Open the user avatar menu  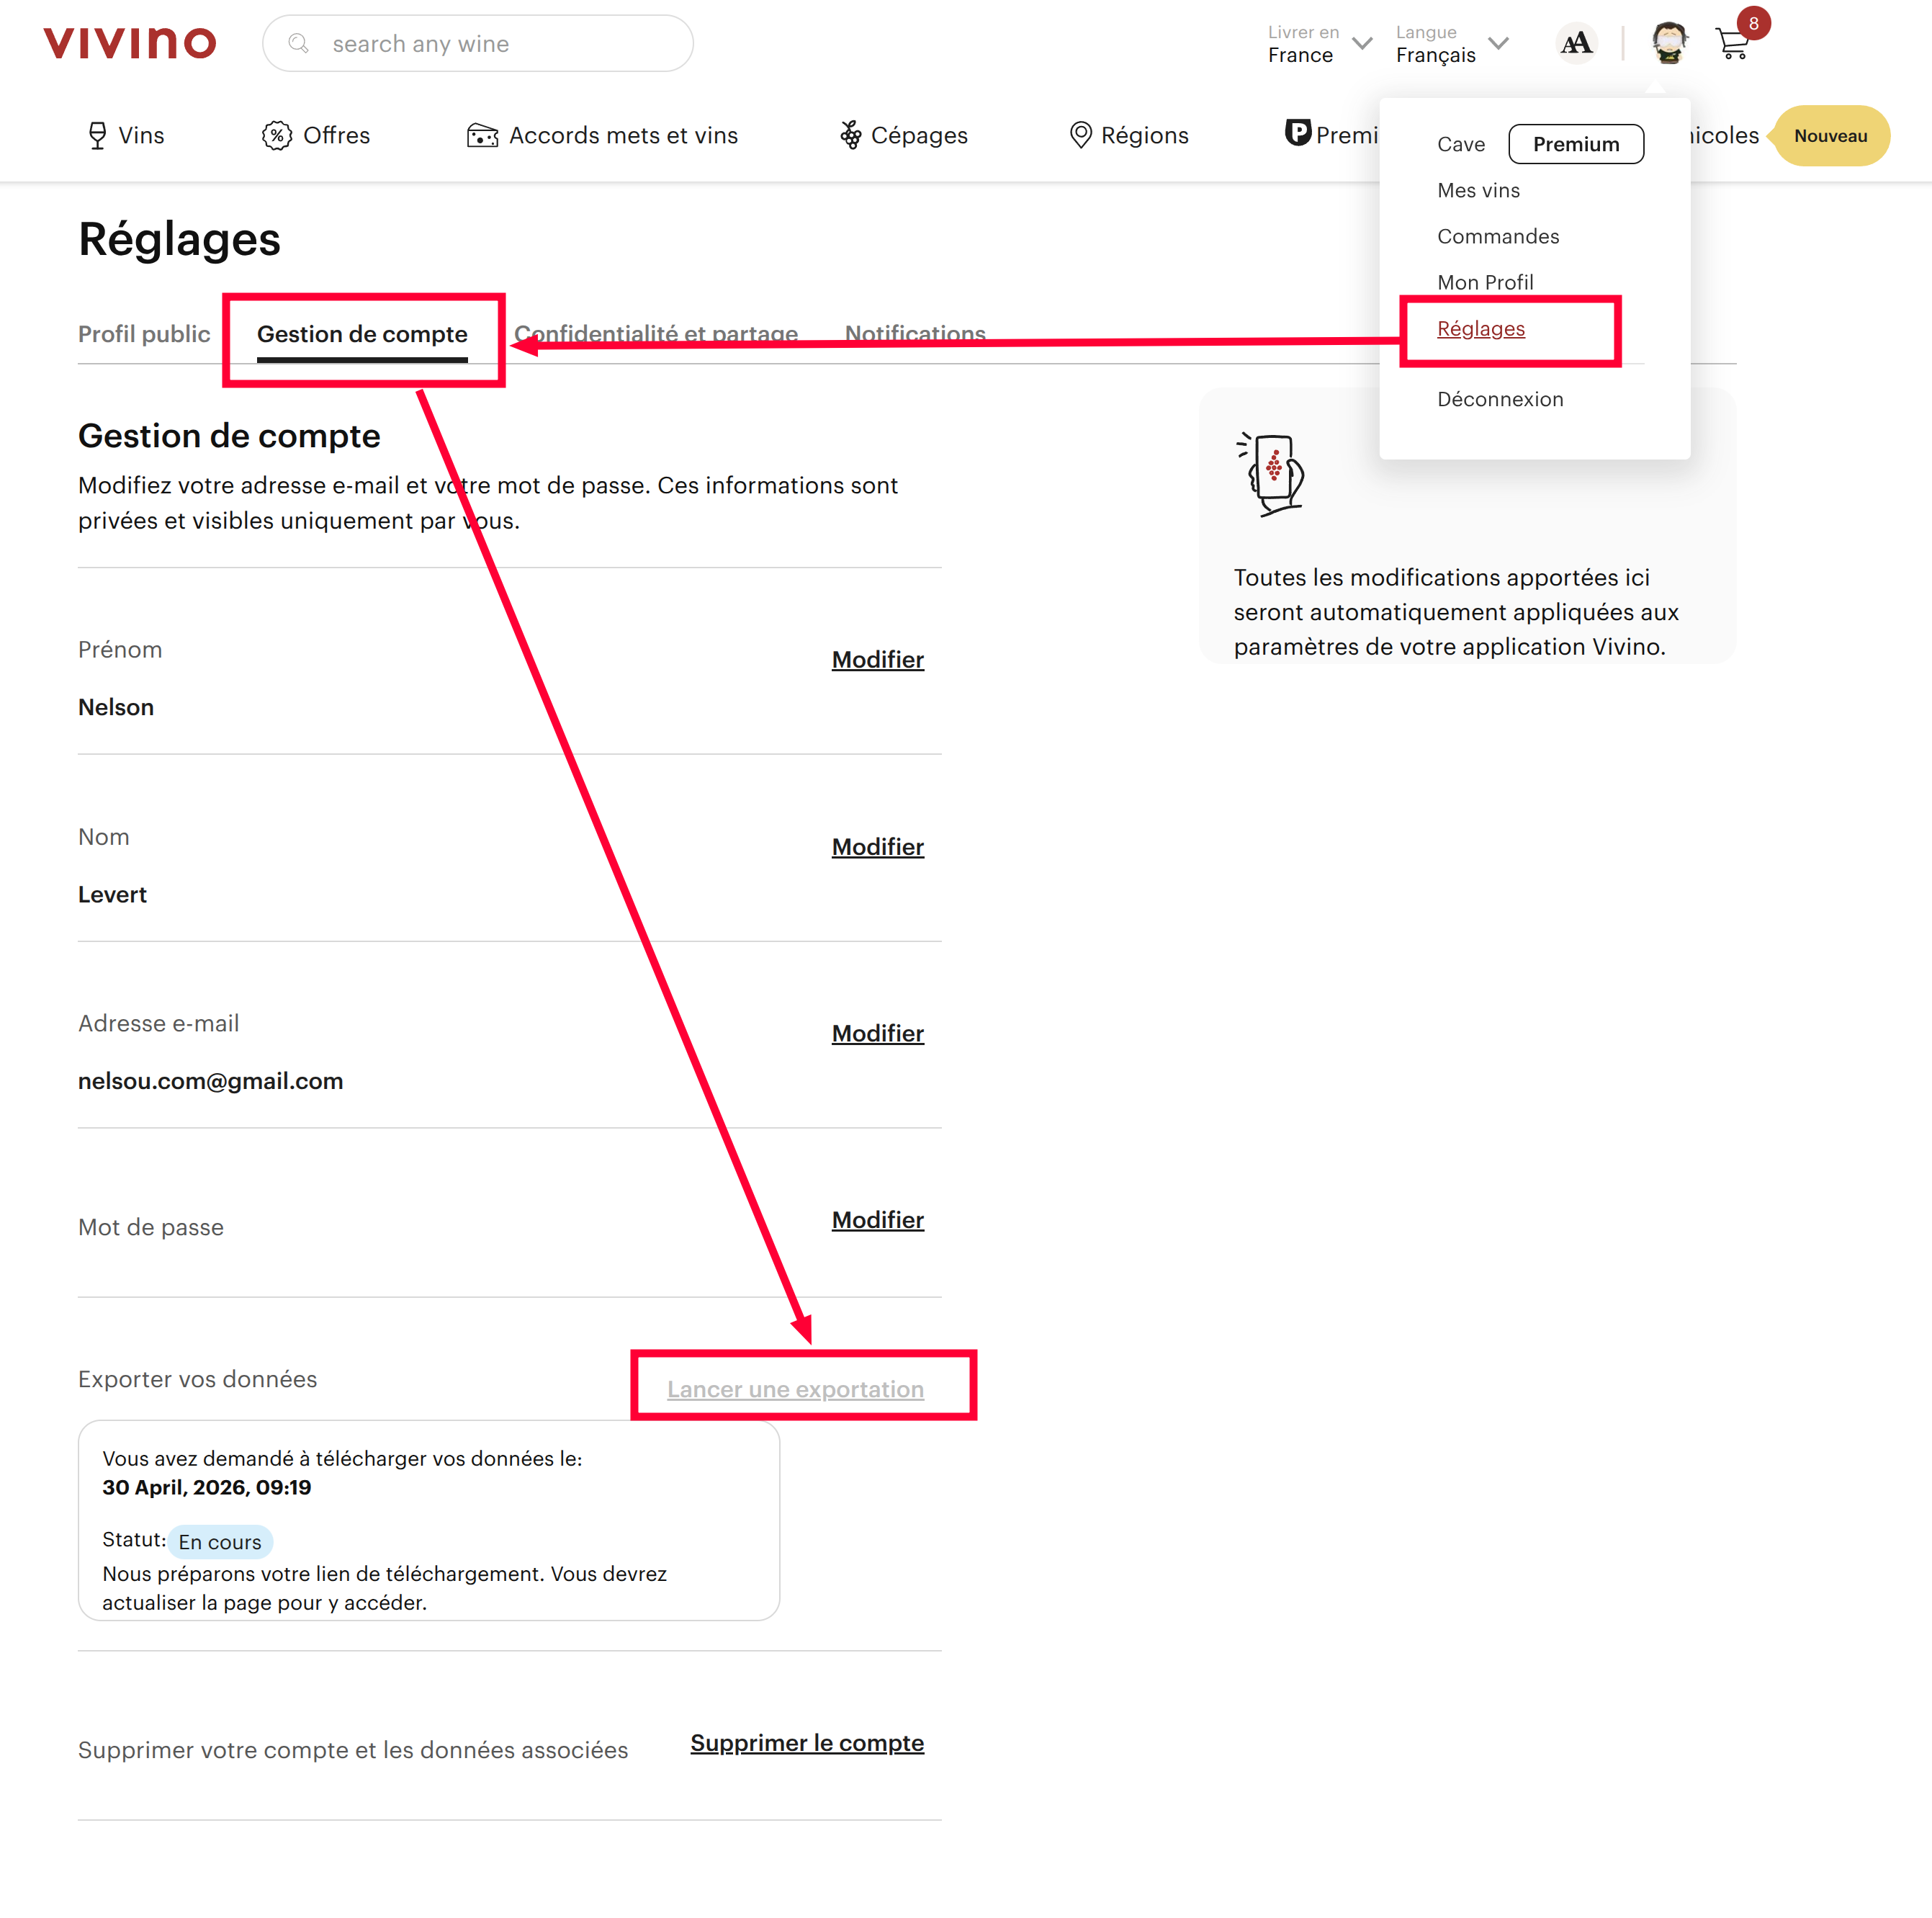[1669, 43]
